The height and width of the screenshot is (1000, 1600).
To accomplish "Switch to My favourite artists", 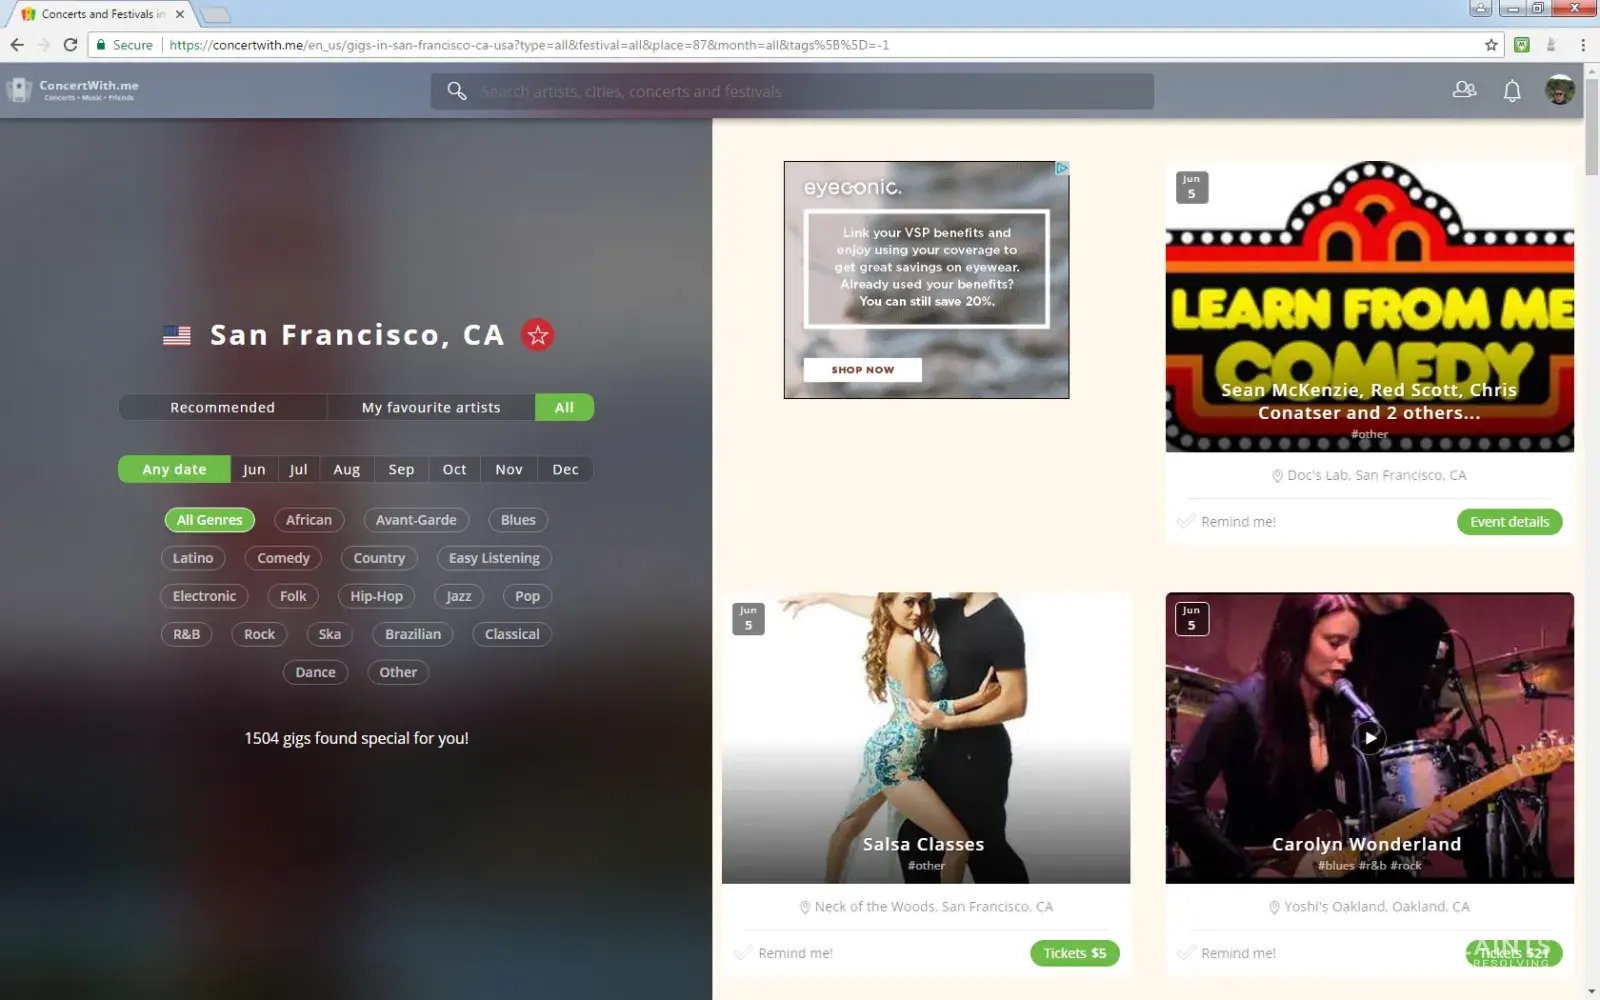I will (x=431, y=407).
